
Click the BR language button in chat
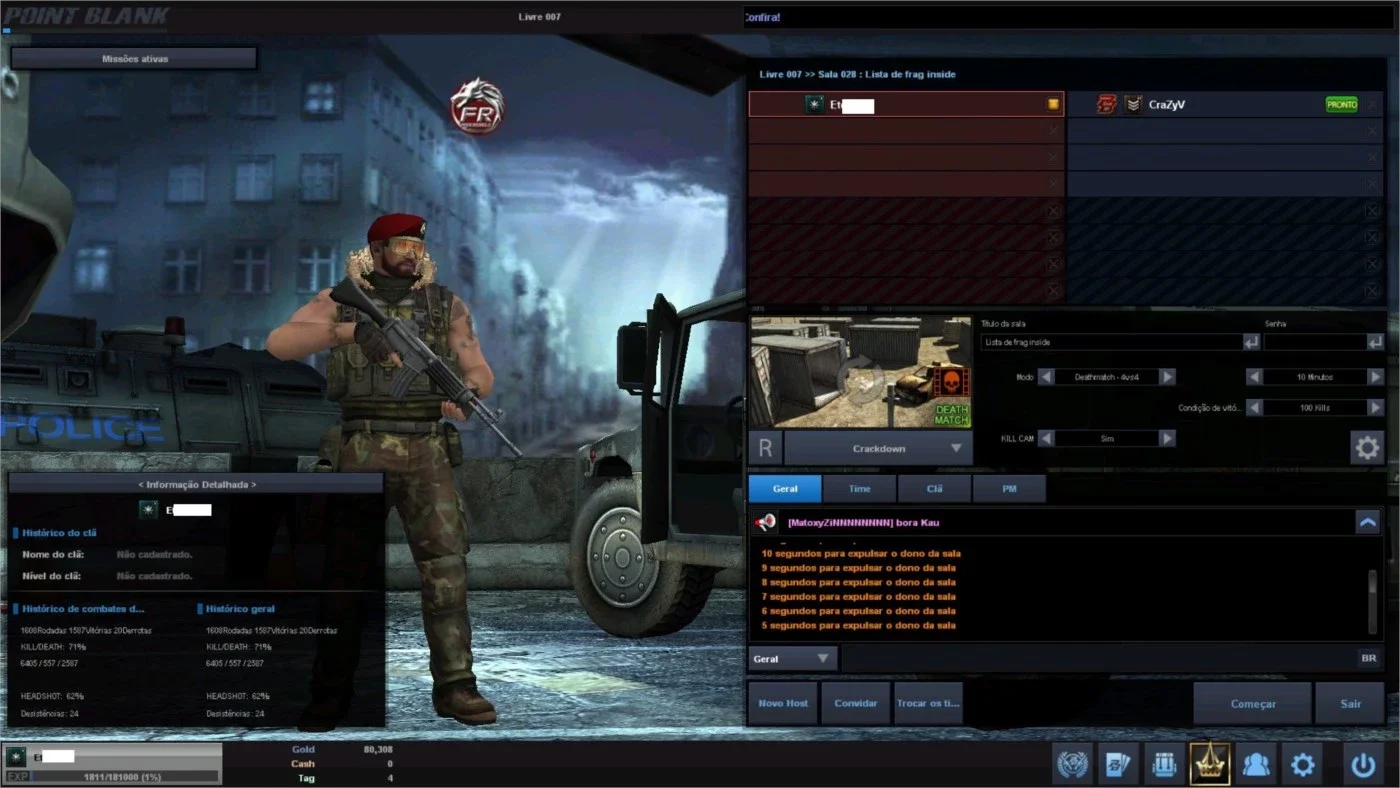click(1368, 658)
